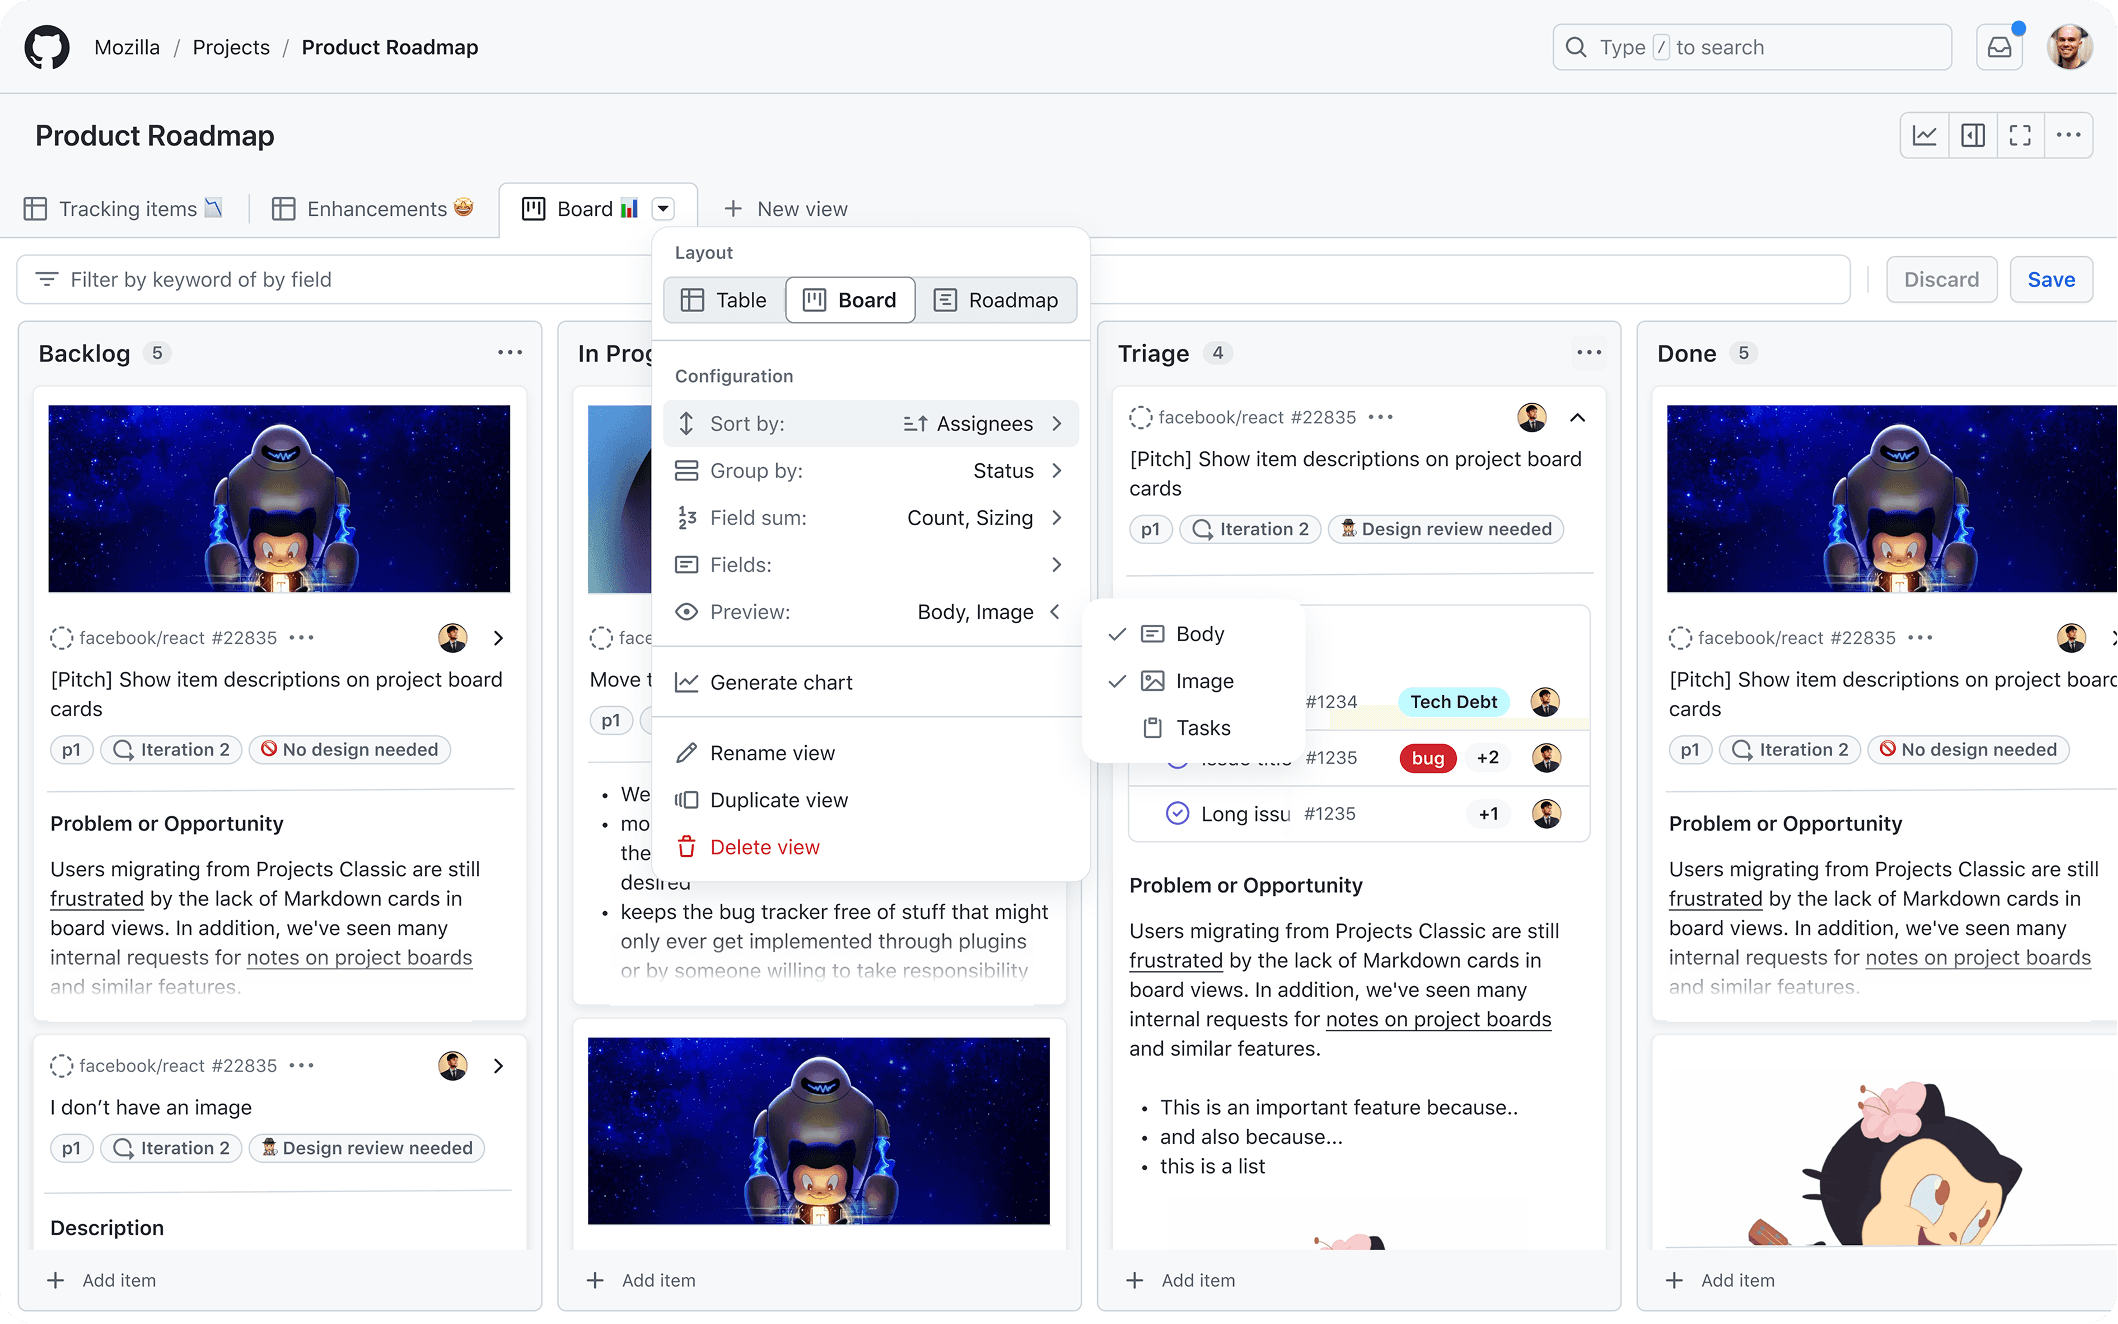Enter fullscreen mode for the project
The height and width of the screenshot is (1324, 2118).
[2020, 135]
